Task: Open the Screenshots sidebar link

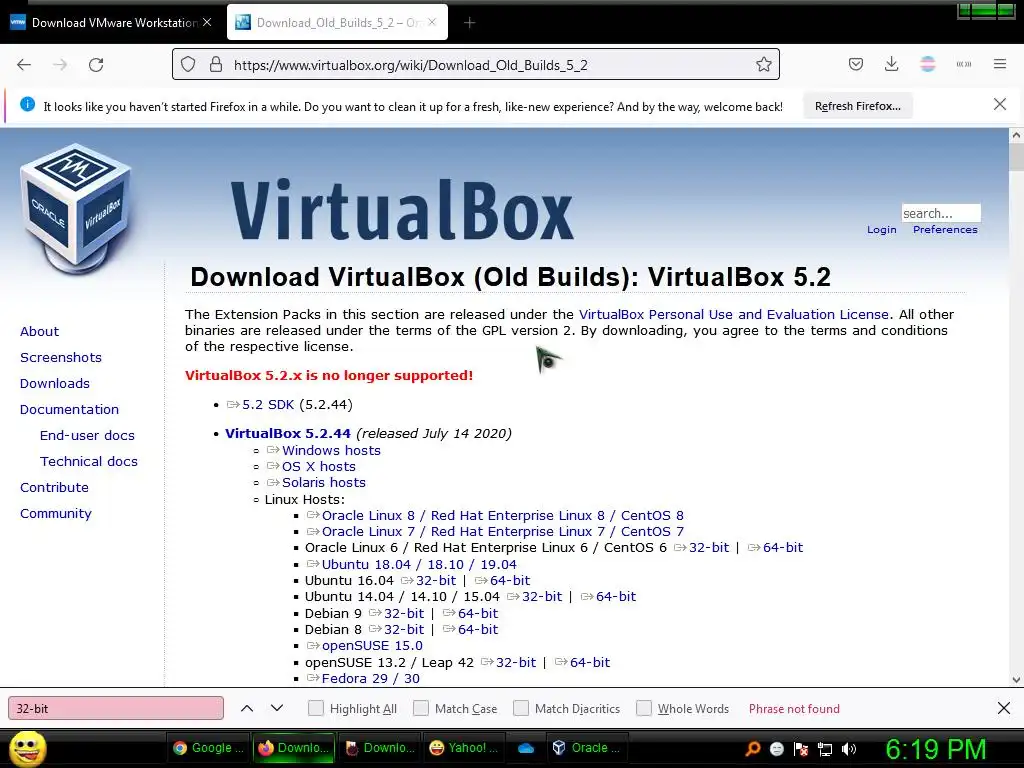Action: [x=61, y=358]
